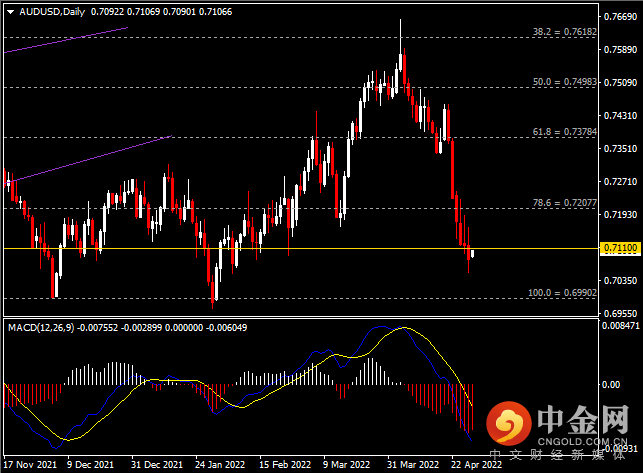This screenshot has width=643, height=473.
Task: Click the CNGOLD.COM.CN watermark text
Action: click(582, 441)
